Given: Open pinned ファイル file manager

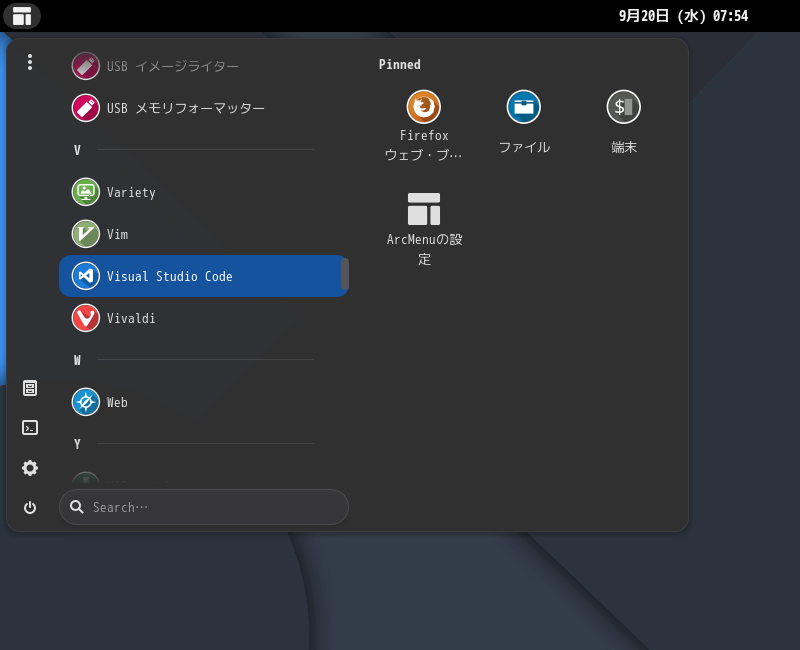Looking at the screenshot, I should click(x=524, y=122).
